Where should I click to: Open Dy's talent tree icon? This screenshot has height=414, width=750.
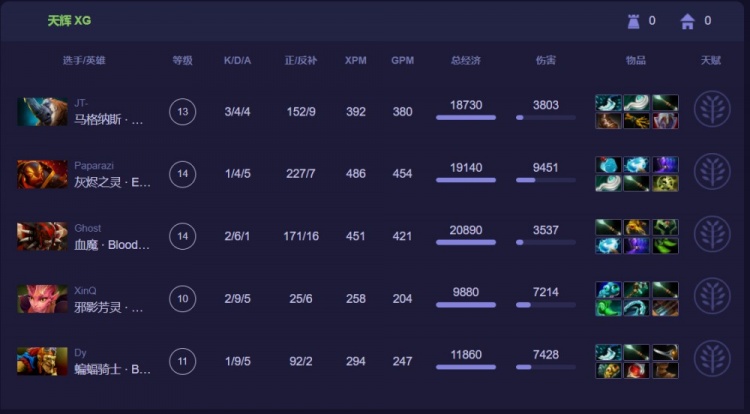(712, 359)
